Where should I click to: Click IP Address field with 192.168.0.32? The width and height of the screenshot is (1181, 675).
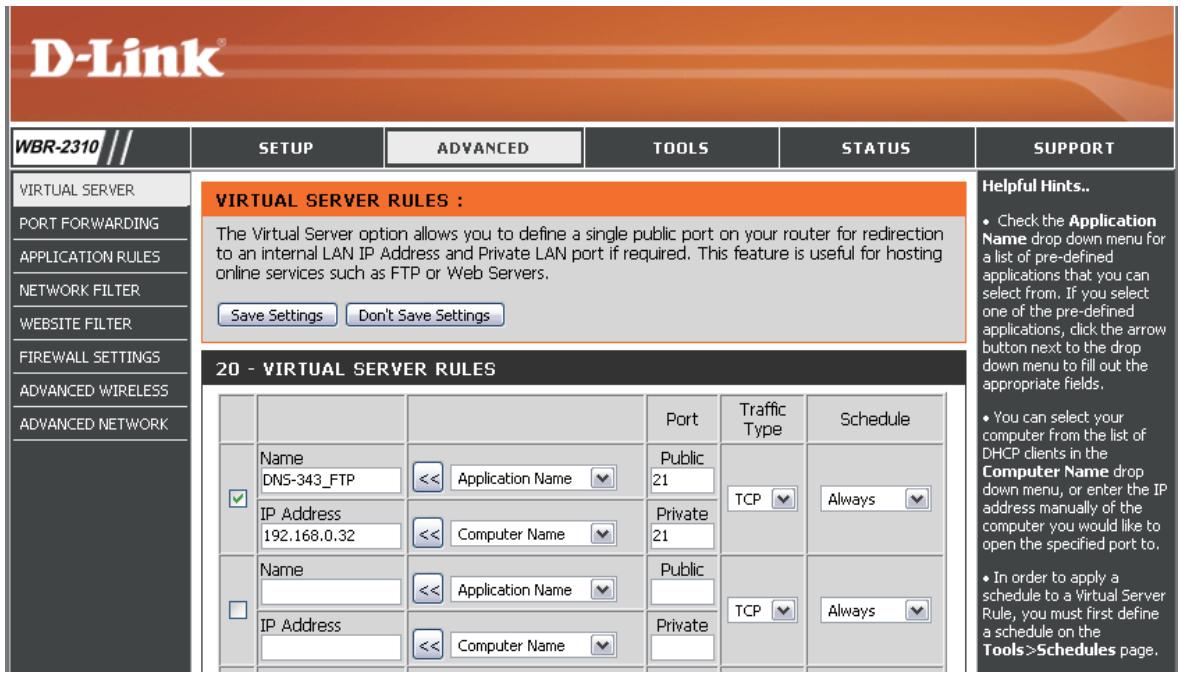point(331,536)
